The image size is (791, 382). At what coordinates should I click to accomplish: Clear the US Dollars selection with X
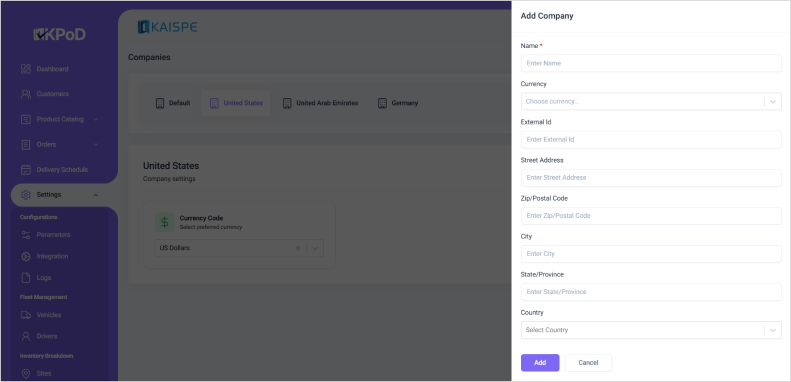pos(298,248)
